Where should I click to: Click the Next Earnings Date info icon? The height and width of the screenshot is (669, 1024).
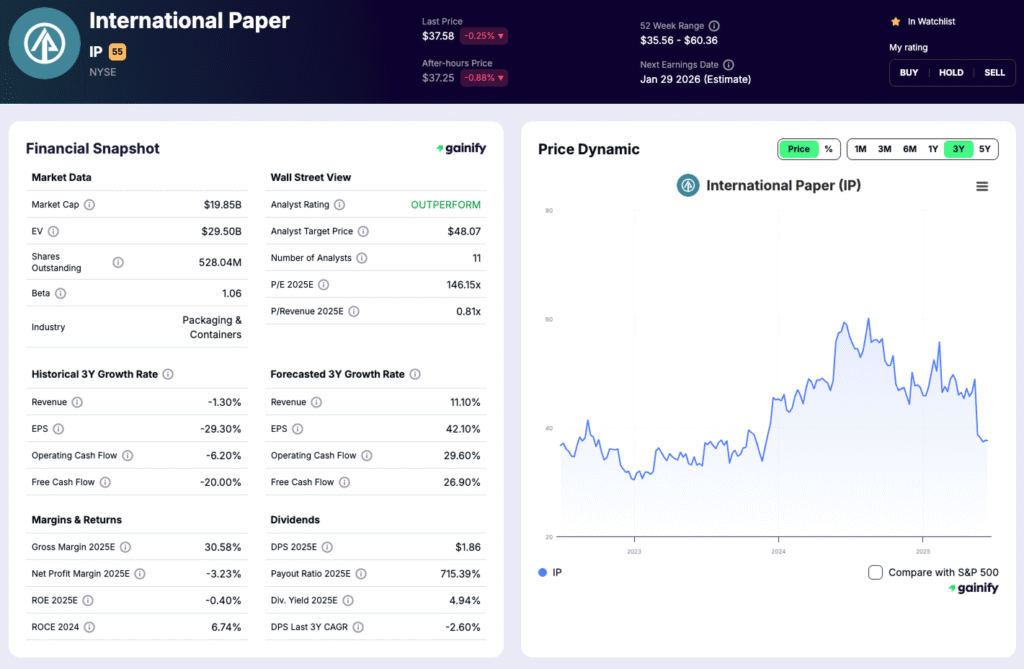(x=729, y=63)
